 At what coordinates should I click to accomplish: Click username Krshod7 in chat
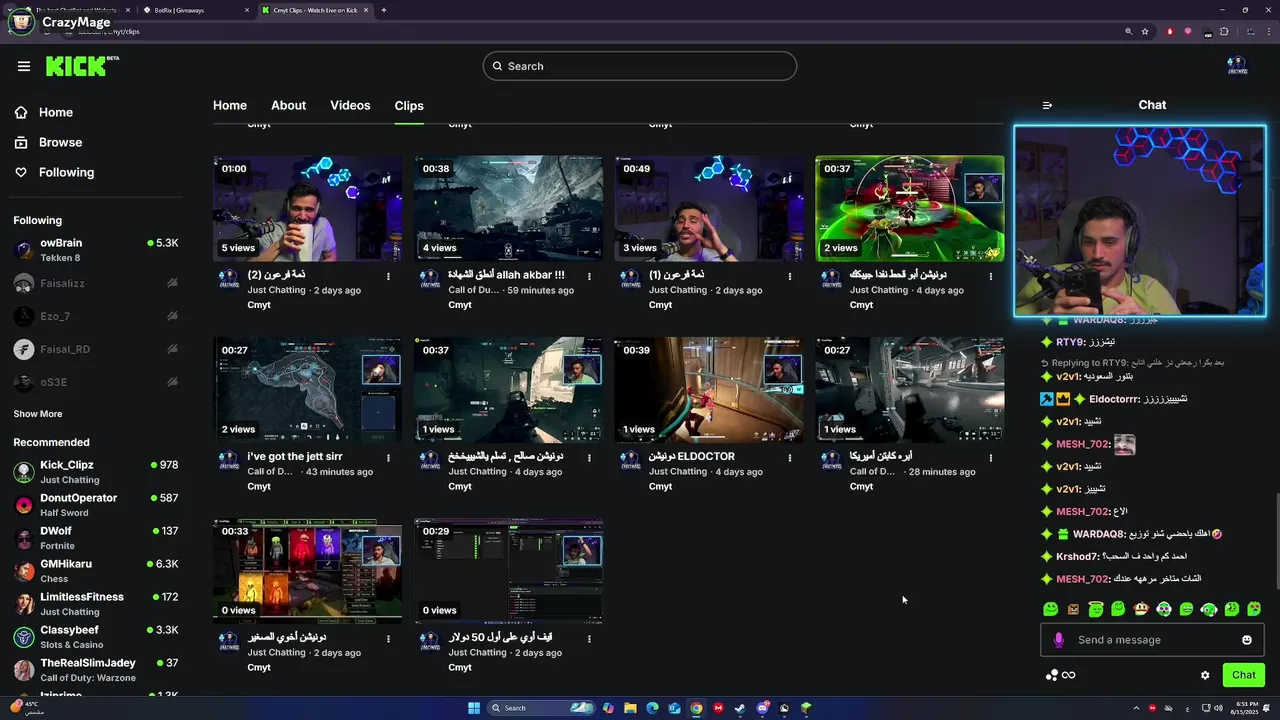pos(1078,557)
